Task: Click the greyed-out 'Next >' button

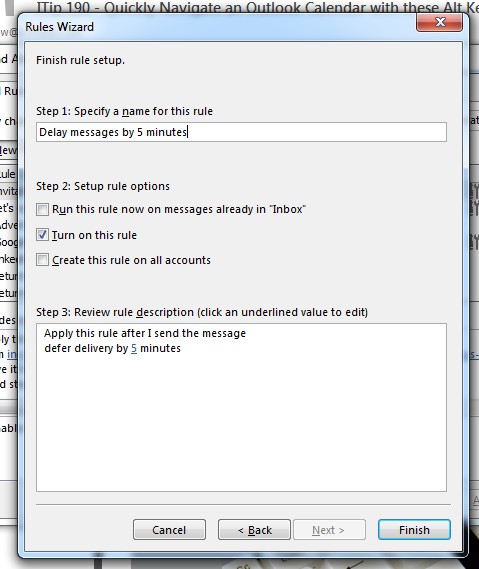Action: click(329, 530)
